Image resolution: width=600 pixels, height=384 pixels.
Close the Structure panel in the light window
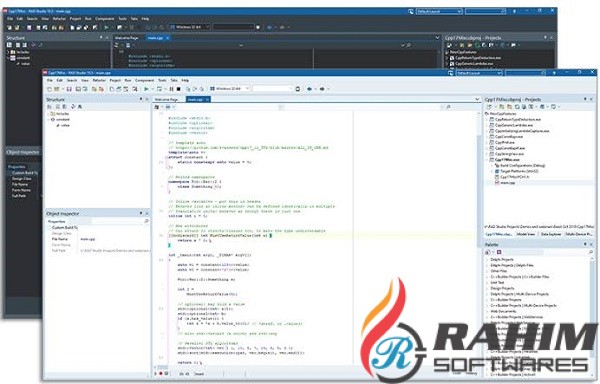pos(147,99)
